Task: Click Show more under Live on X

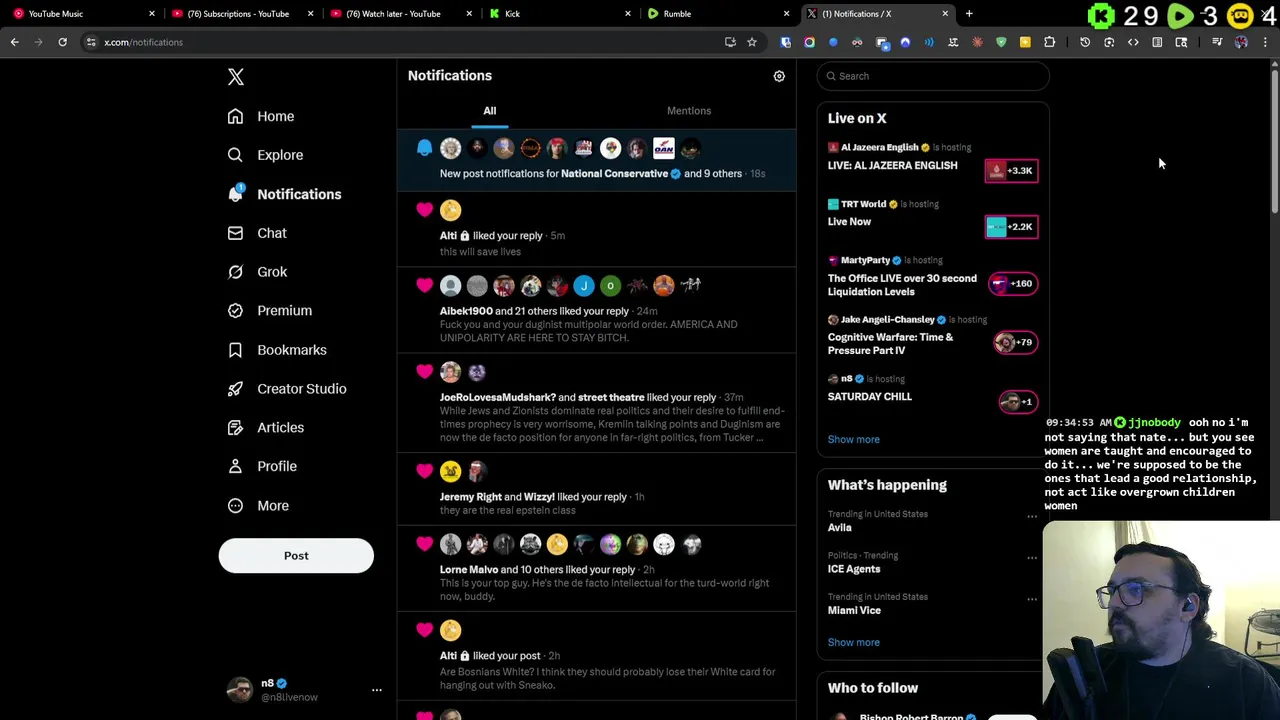Action: click(x=854, y=439)
